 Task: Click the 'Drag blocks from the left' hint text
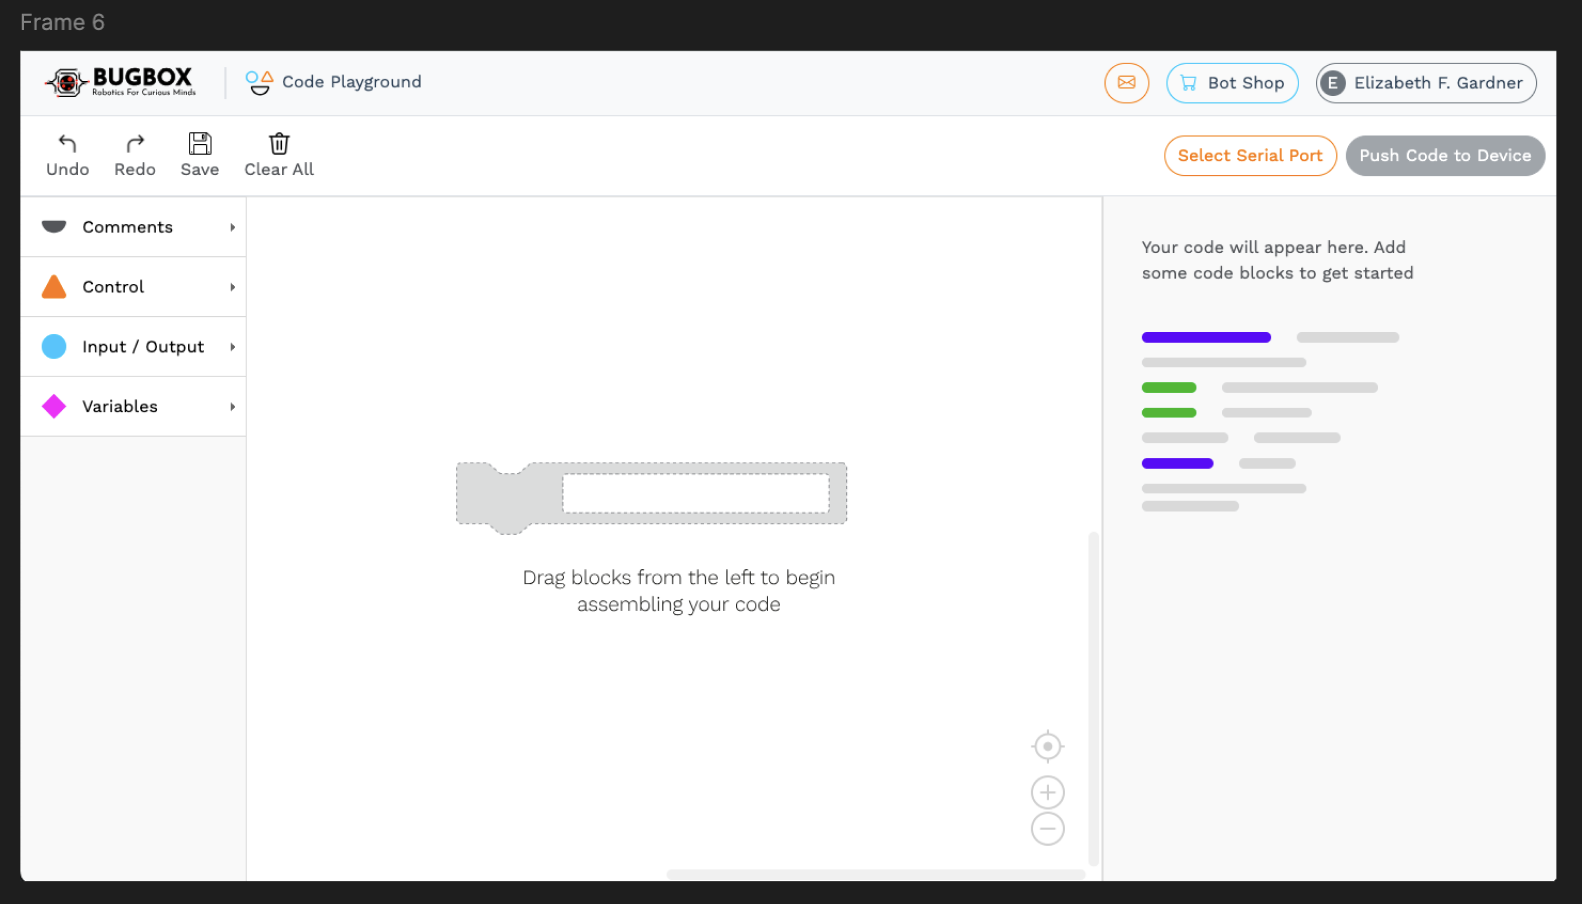(679, 591)
